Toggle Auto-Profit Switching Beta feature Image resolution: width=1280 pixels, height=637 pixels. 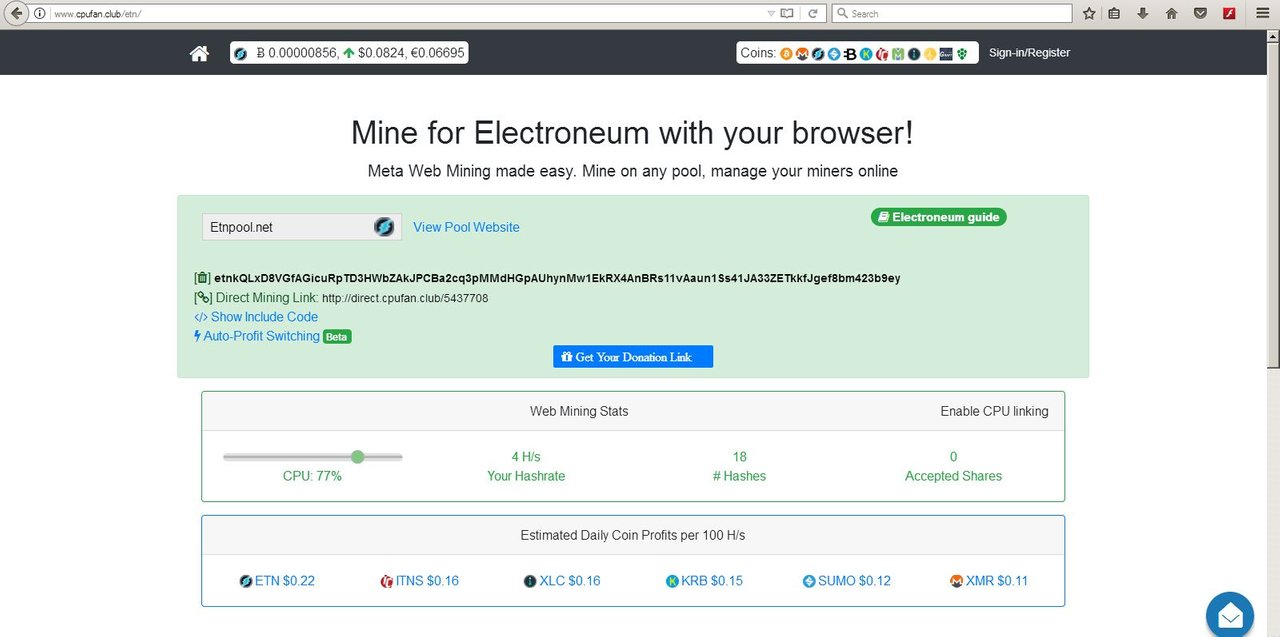[263, 336]
